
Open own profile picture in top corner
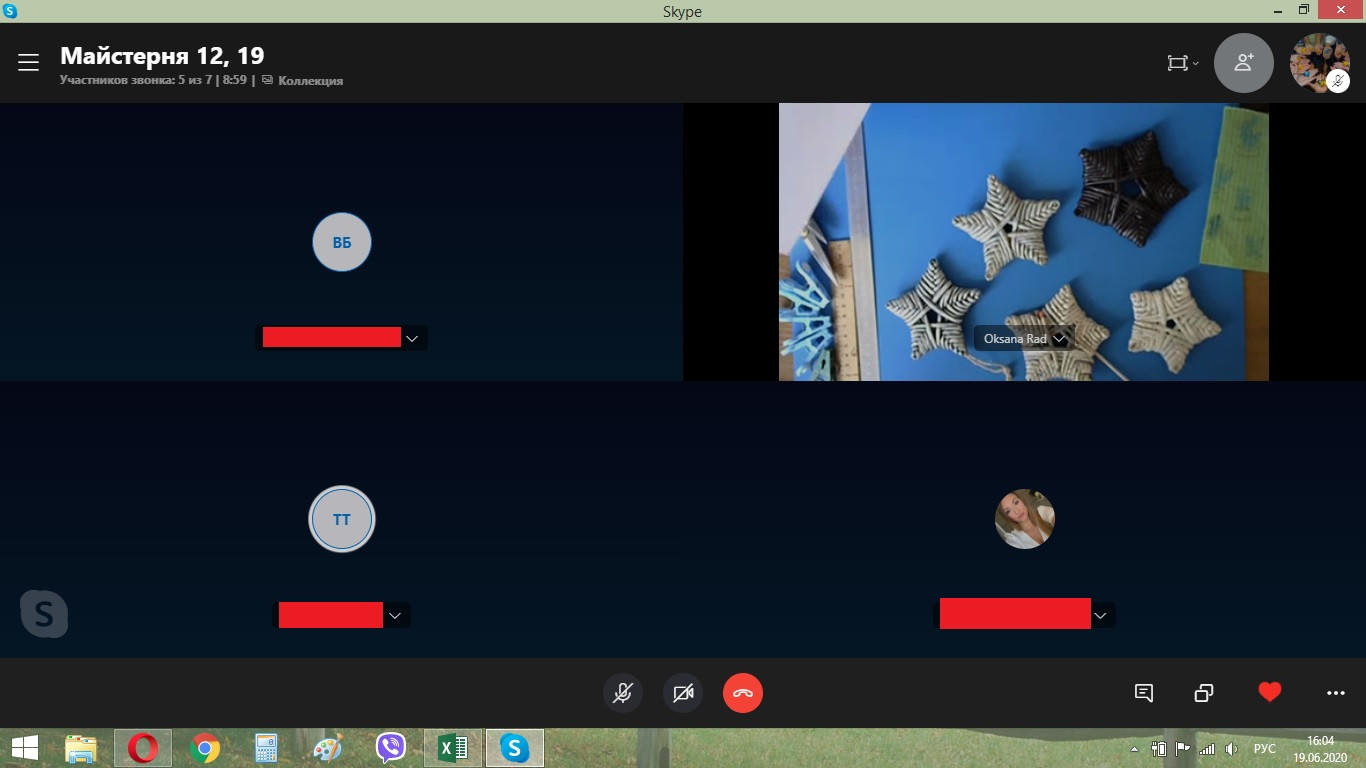point(1319,63)
